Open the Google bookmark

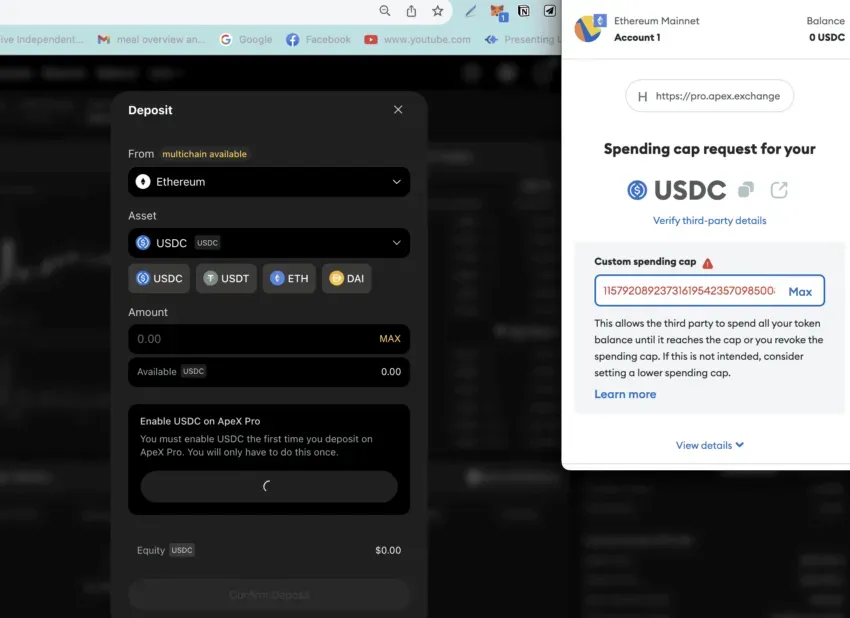point(246,40)
